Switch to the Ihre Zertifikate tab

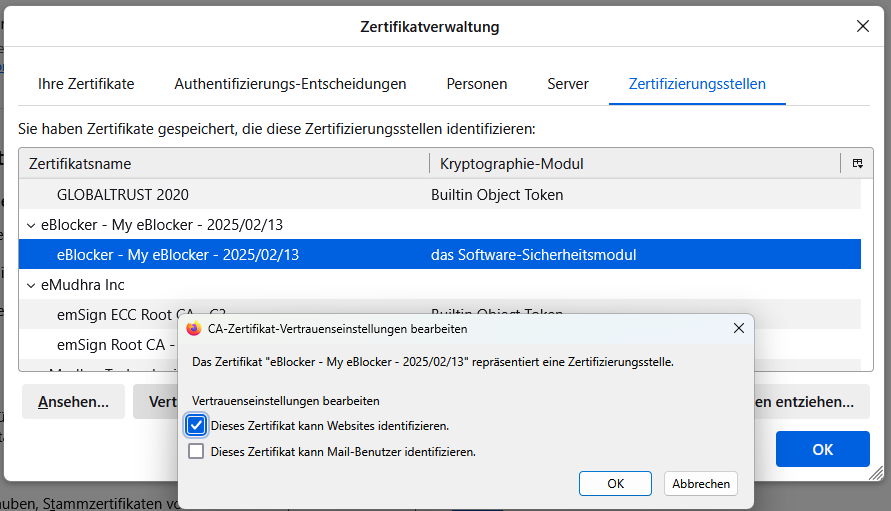86,84
